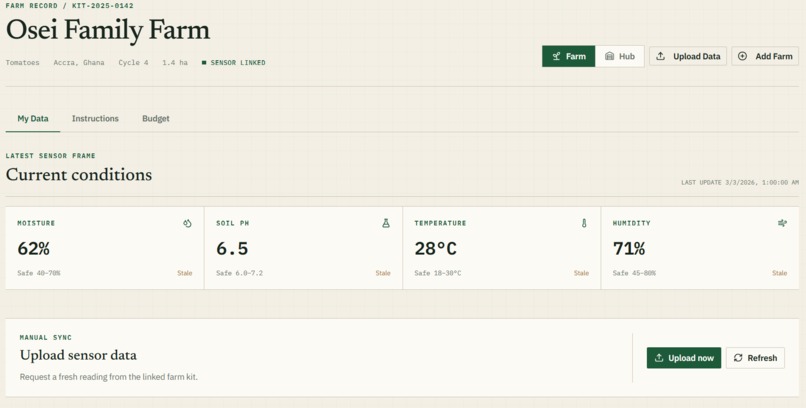Click the Safe 18–30°C range text
This screenshot has height=408, width=806.
tap(437, 273)
